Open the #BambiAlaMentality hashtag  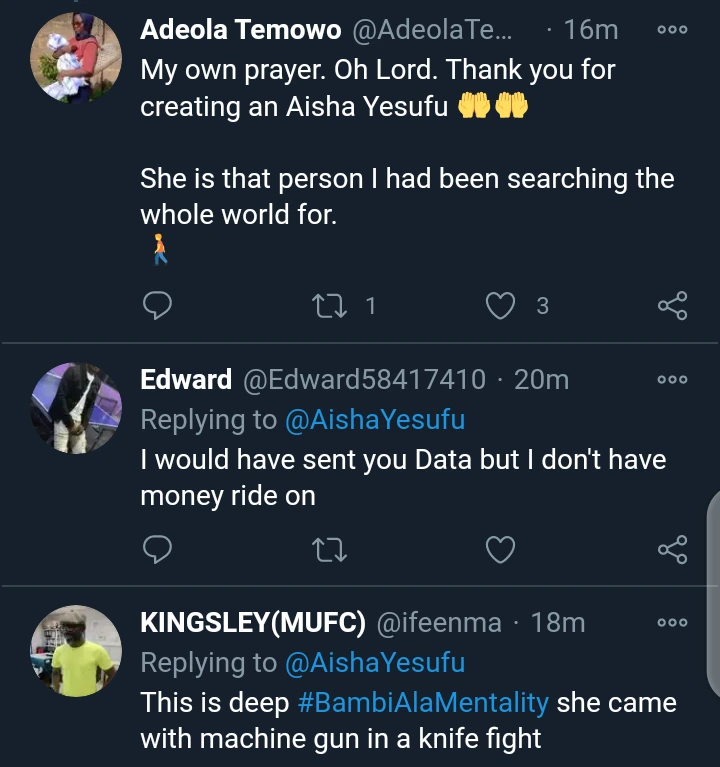coord(423,703)
